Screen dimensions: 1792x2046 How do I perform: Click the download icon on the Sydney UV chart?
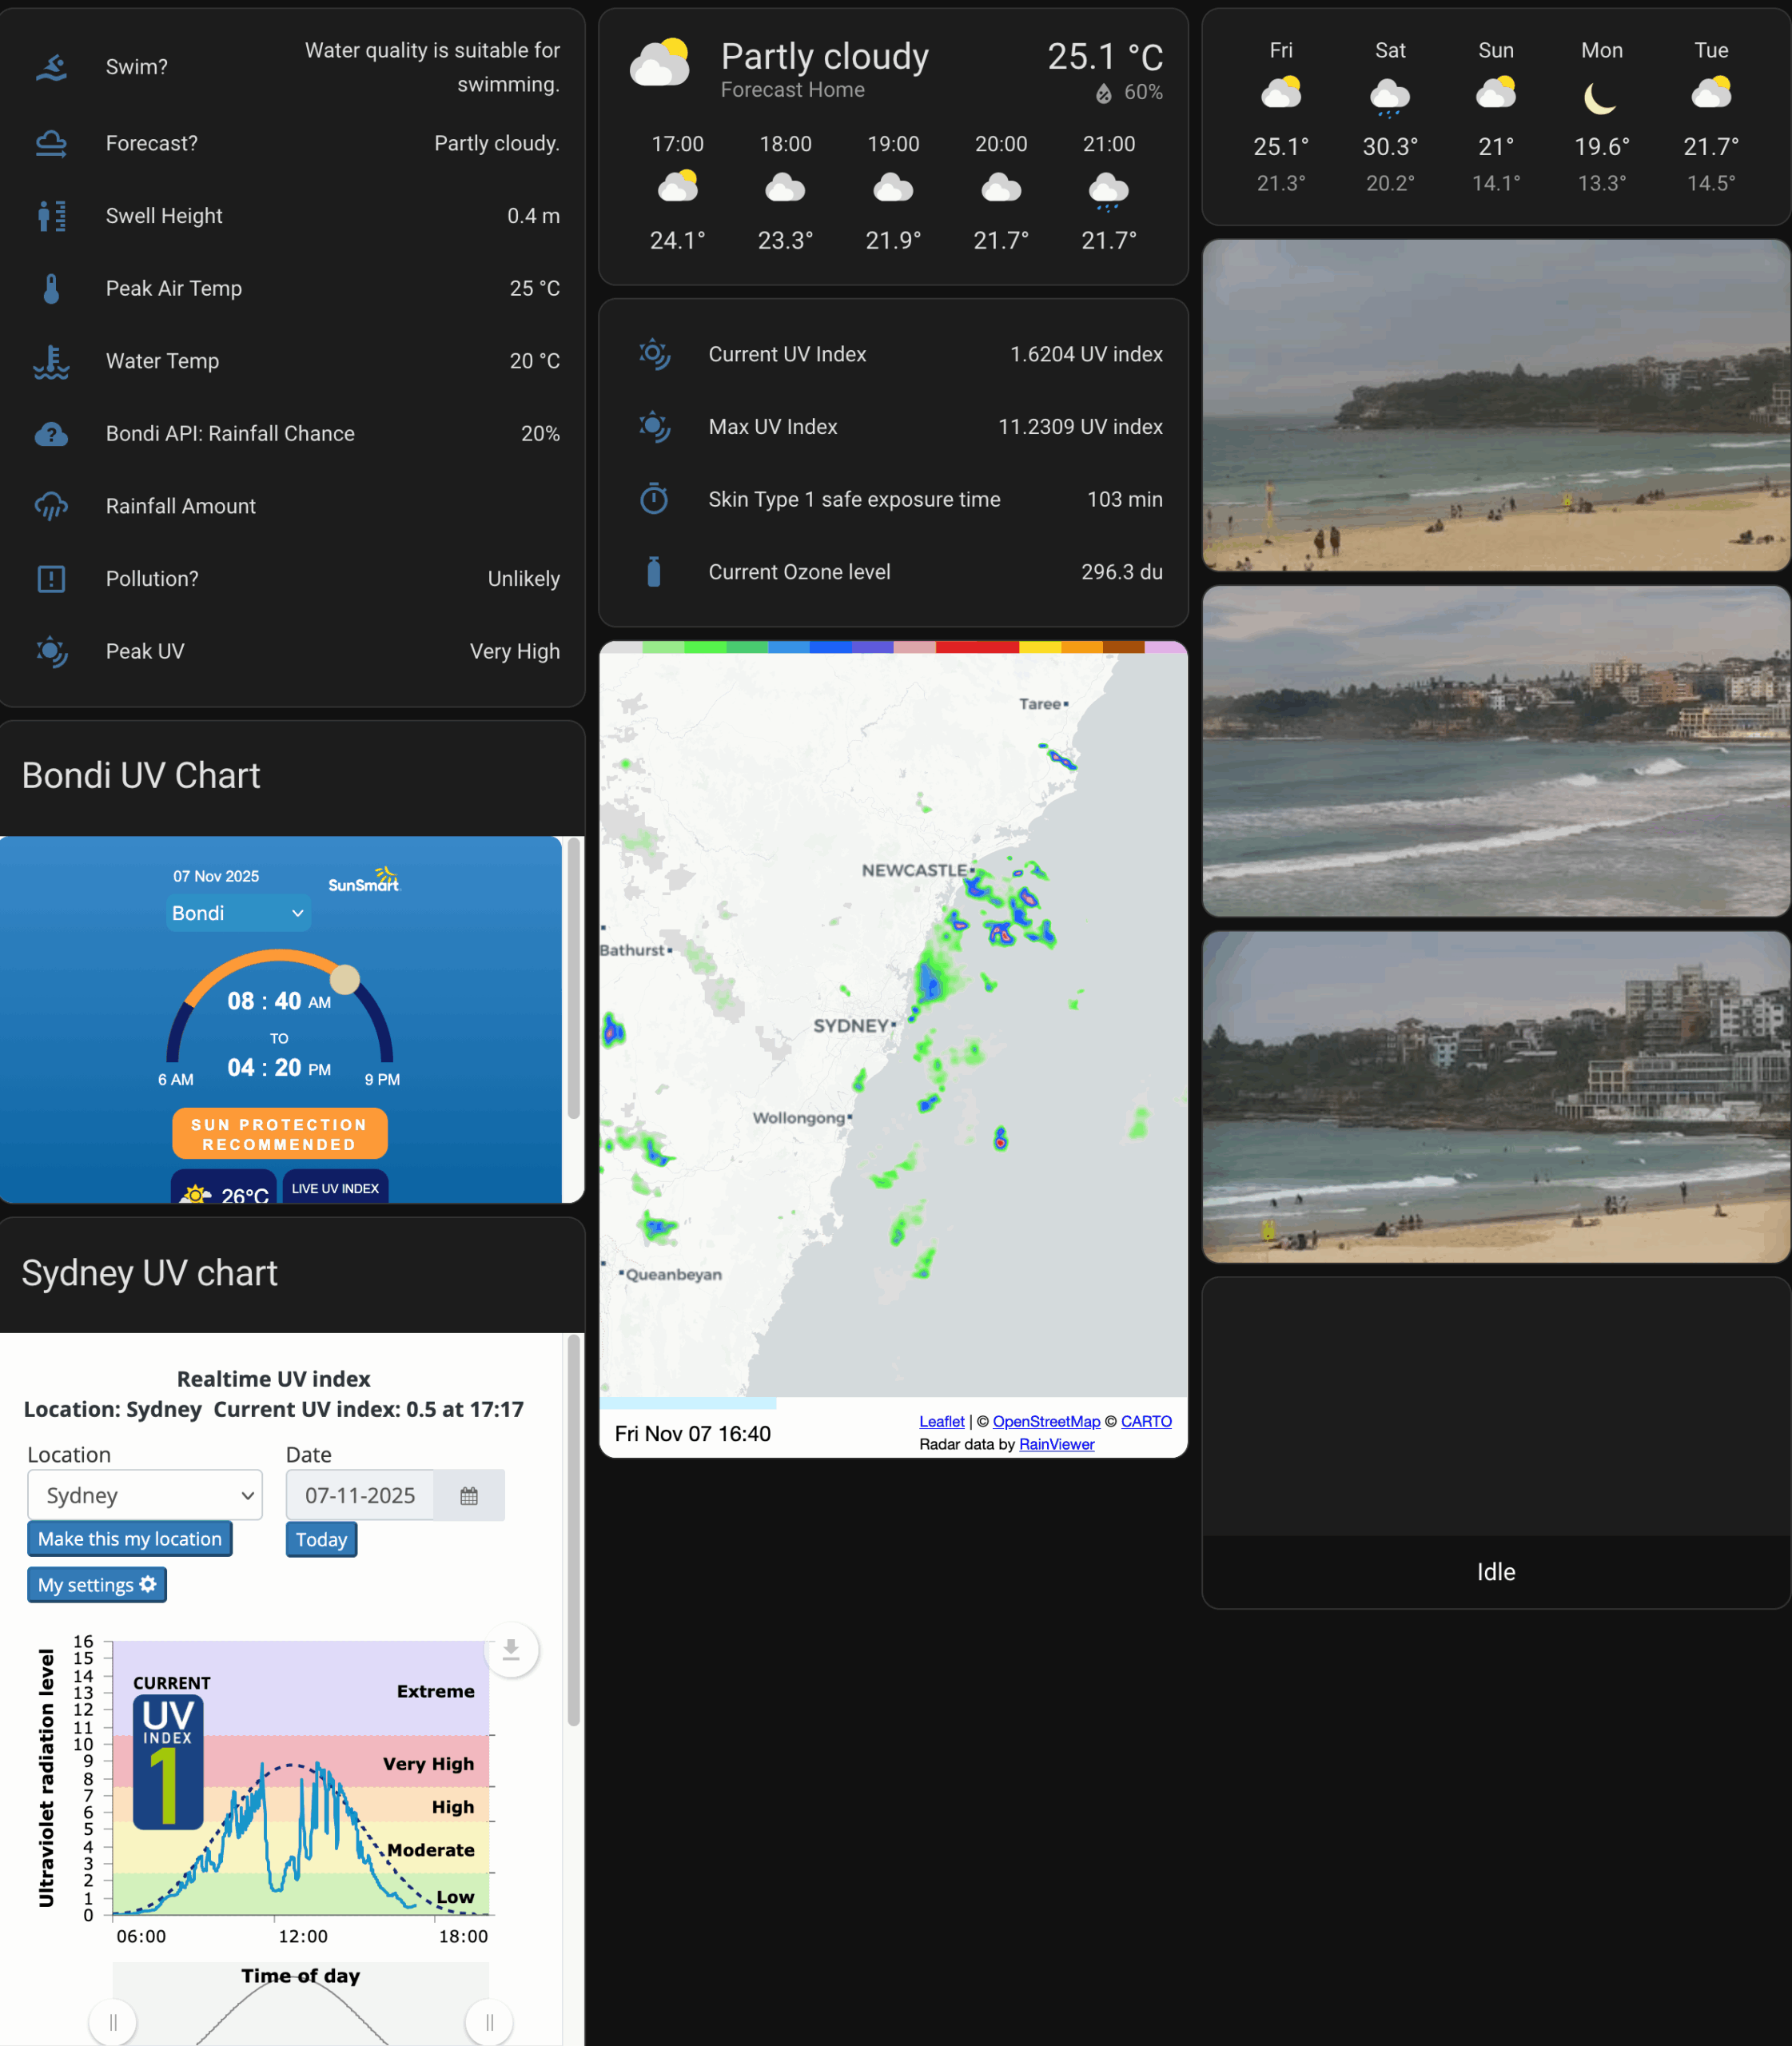pyautogui.click(x=511, y=1650)
